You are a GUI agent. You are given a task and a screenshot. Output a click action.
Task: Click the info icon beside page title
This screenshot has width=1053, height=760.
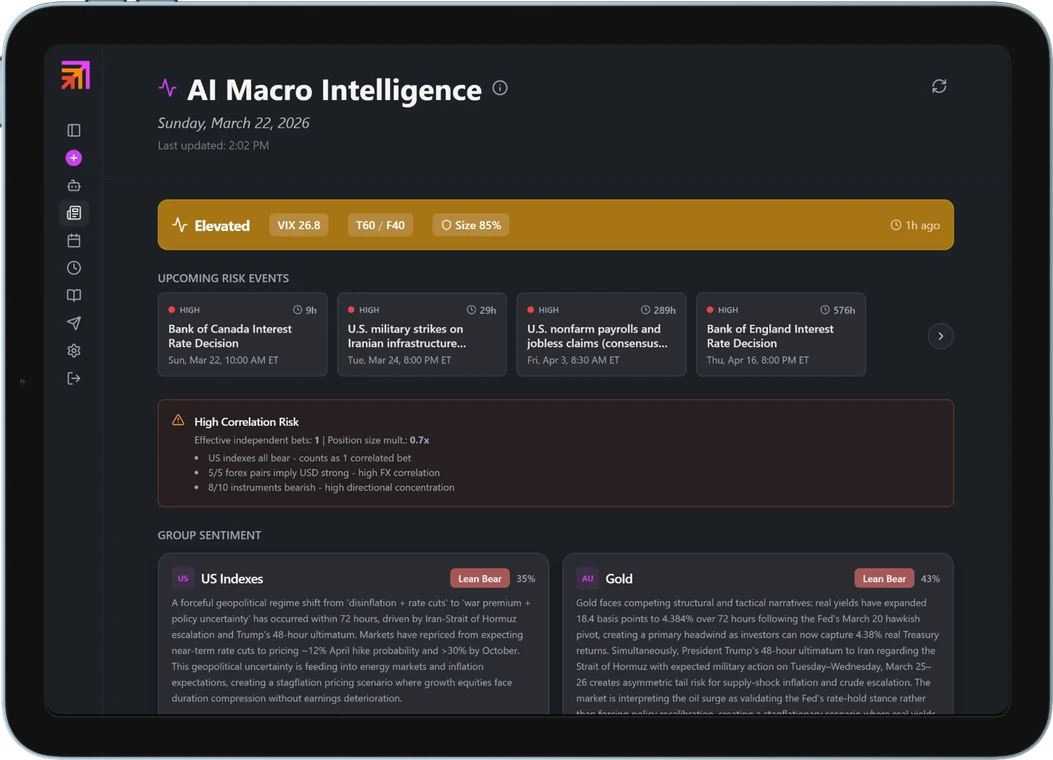(x=500, y=88)
